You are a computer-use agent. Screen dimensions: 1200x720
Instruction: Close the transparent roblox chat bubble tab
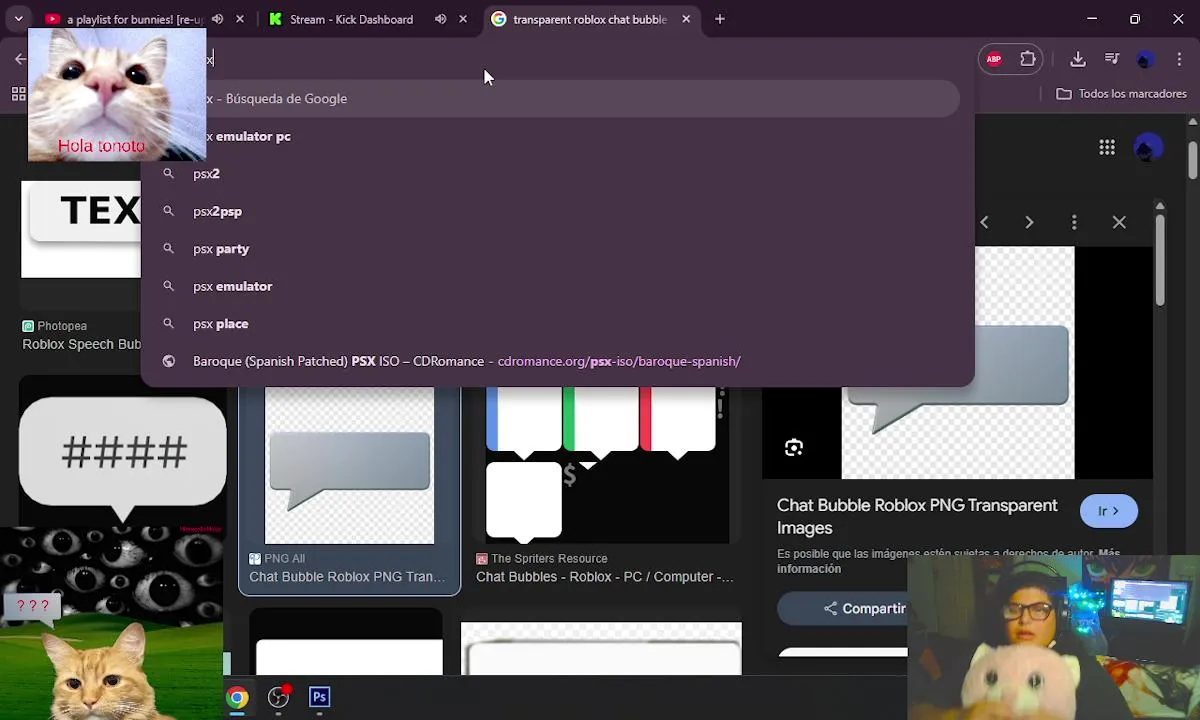tap(686, 19)
